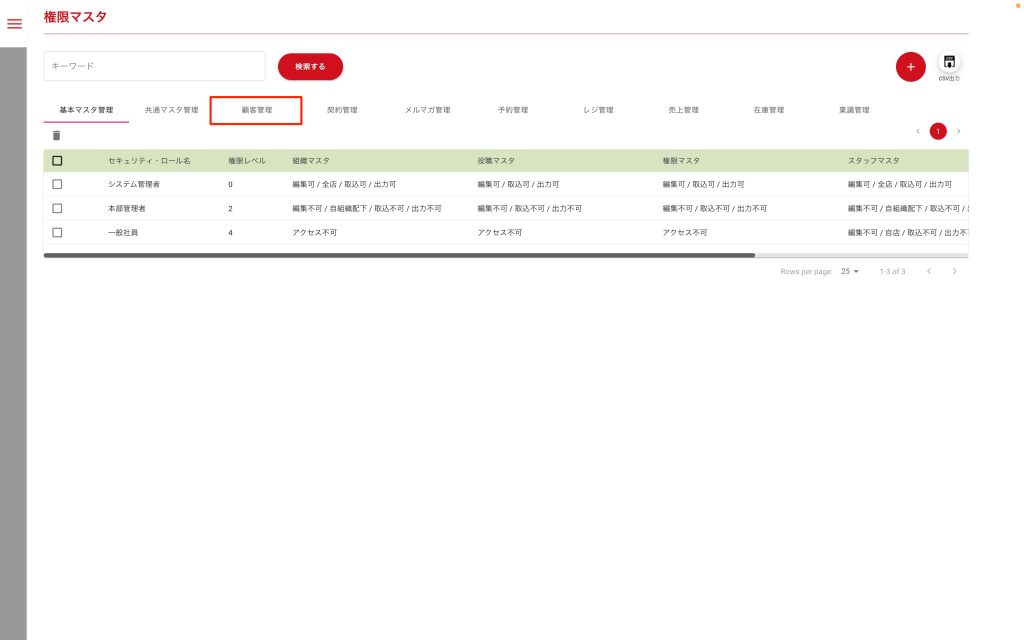The width and height of the screenshot is (1024, 640).
Task: Click page number 1 button
Action: click(x=938, y=131)
